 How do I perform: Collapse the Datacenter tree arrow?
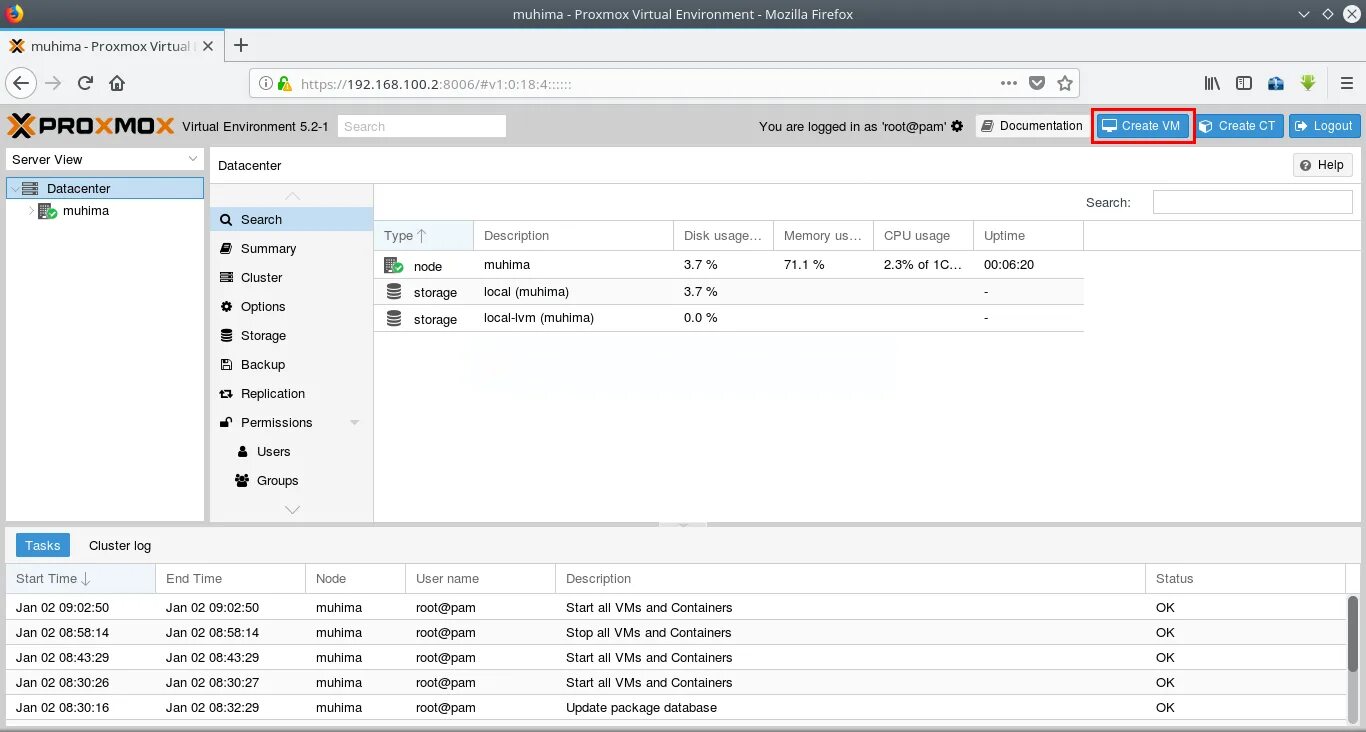[14, 188]
